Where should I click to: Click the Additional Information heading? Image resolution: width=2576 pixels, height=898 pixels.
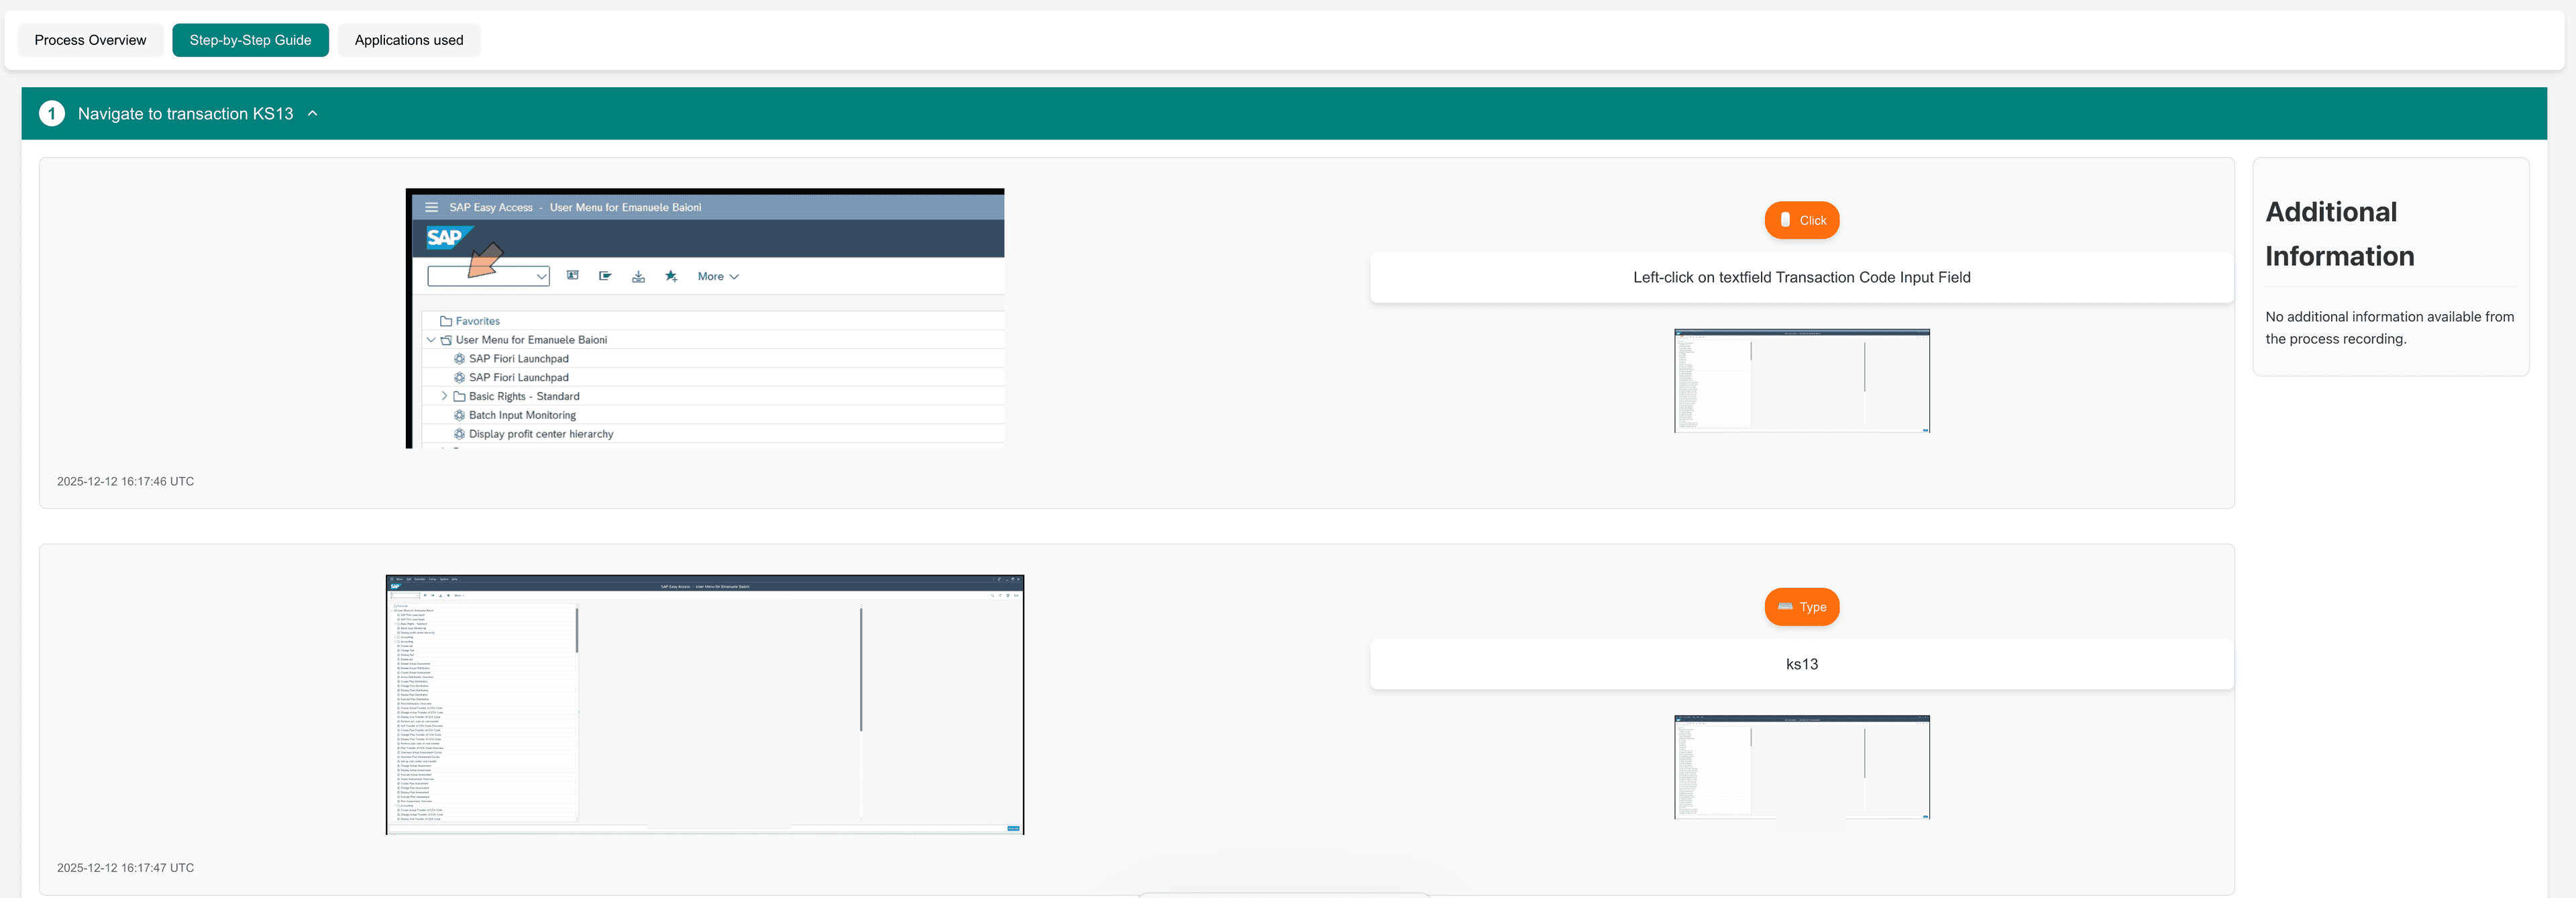point(2340,234)
